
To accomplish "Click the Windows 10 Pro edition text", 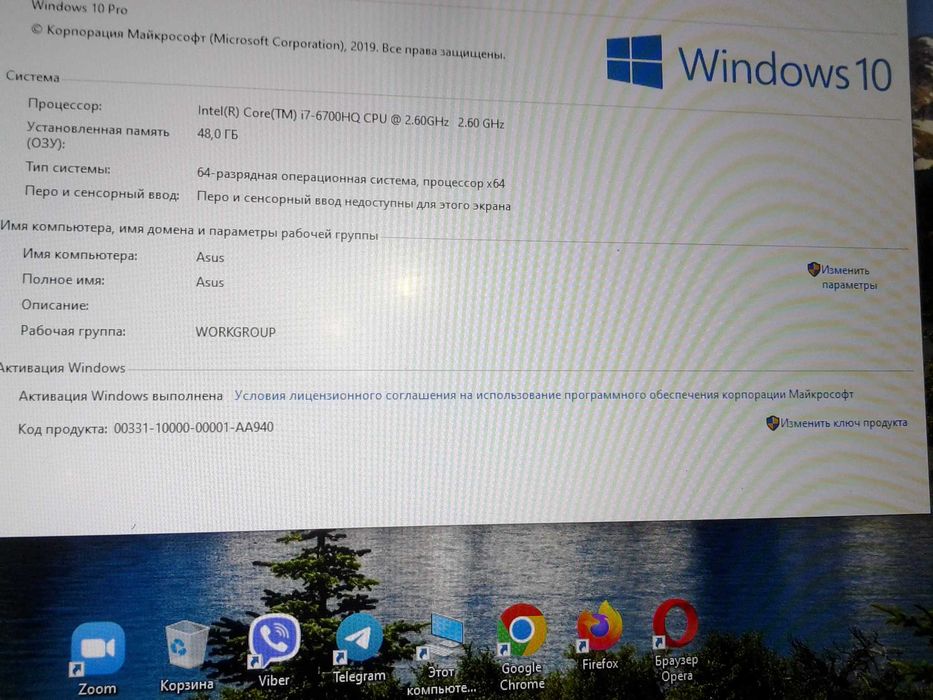I will (79, 7).
